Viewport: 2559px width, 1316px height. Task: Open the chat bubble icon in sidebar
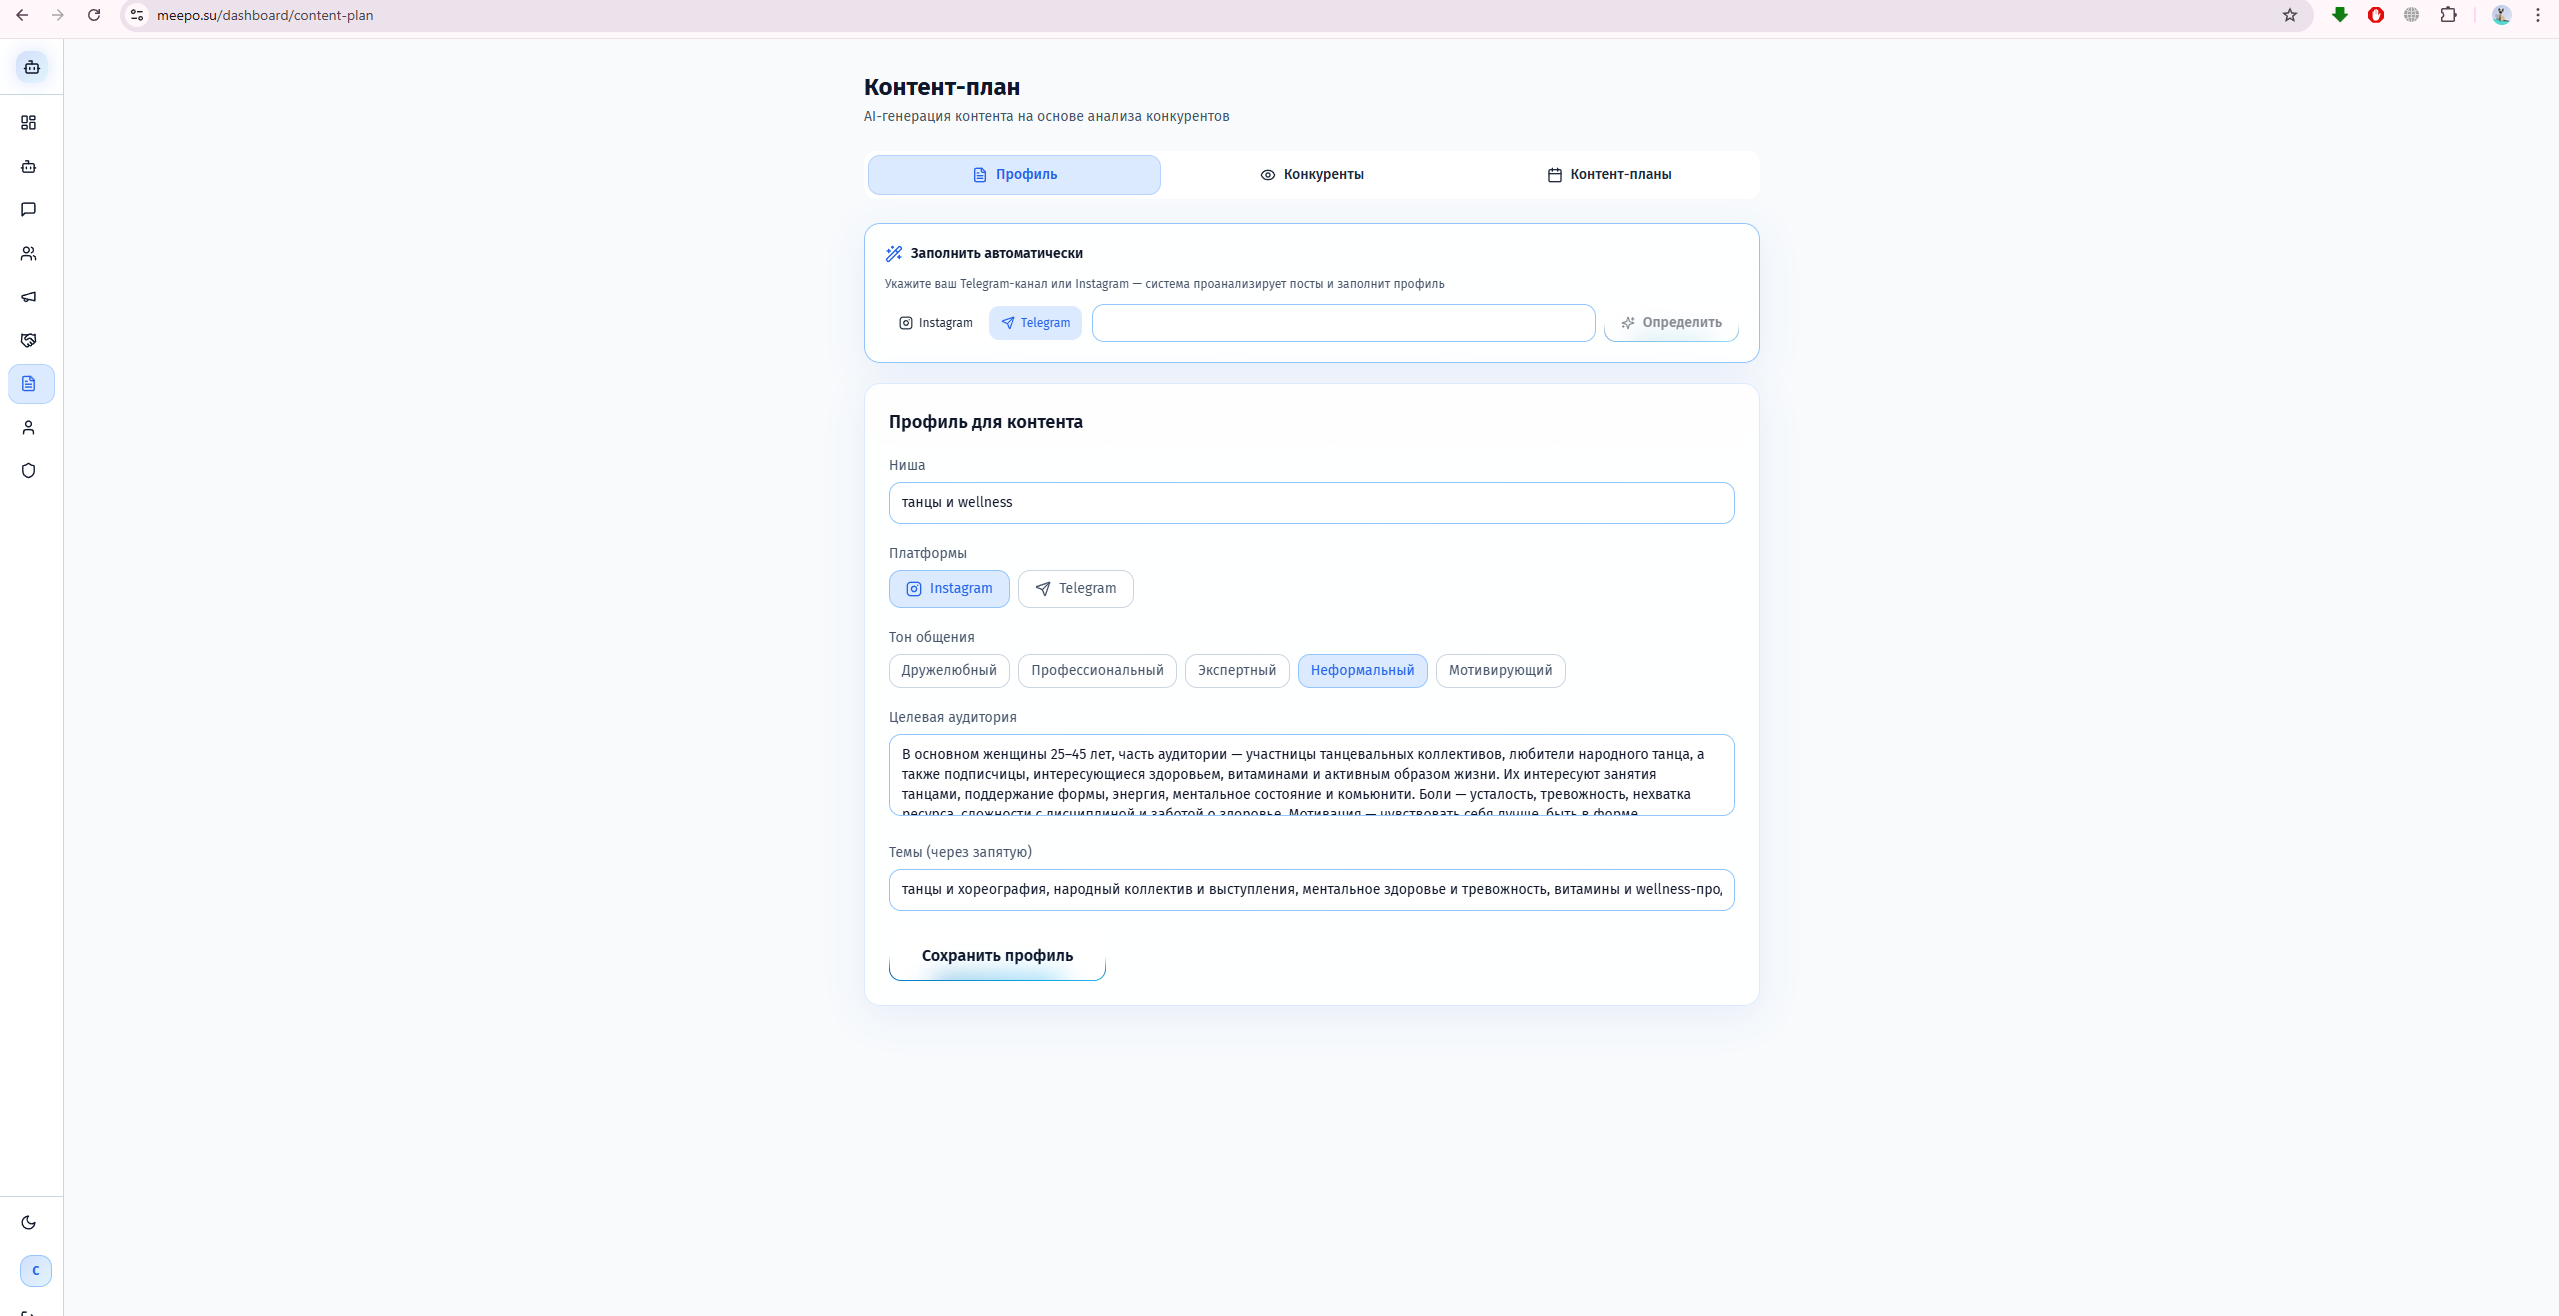(29, 209)
